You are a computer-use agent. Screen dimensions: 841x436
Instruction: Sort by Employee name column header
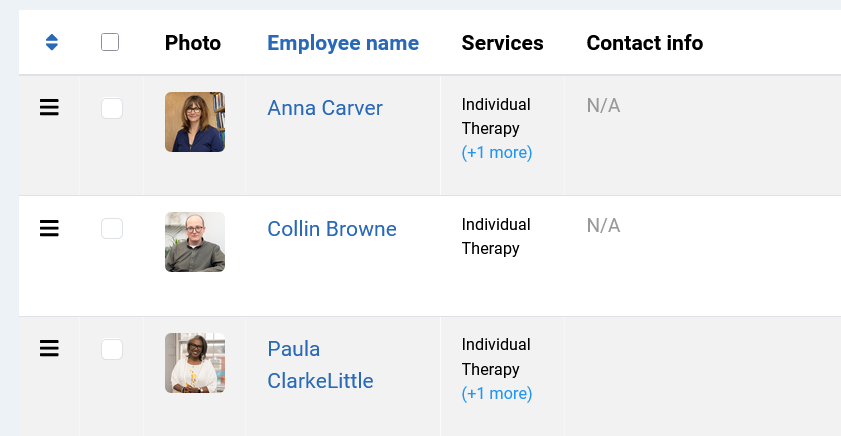[343, 43]
